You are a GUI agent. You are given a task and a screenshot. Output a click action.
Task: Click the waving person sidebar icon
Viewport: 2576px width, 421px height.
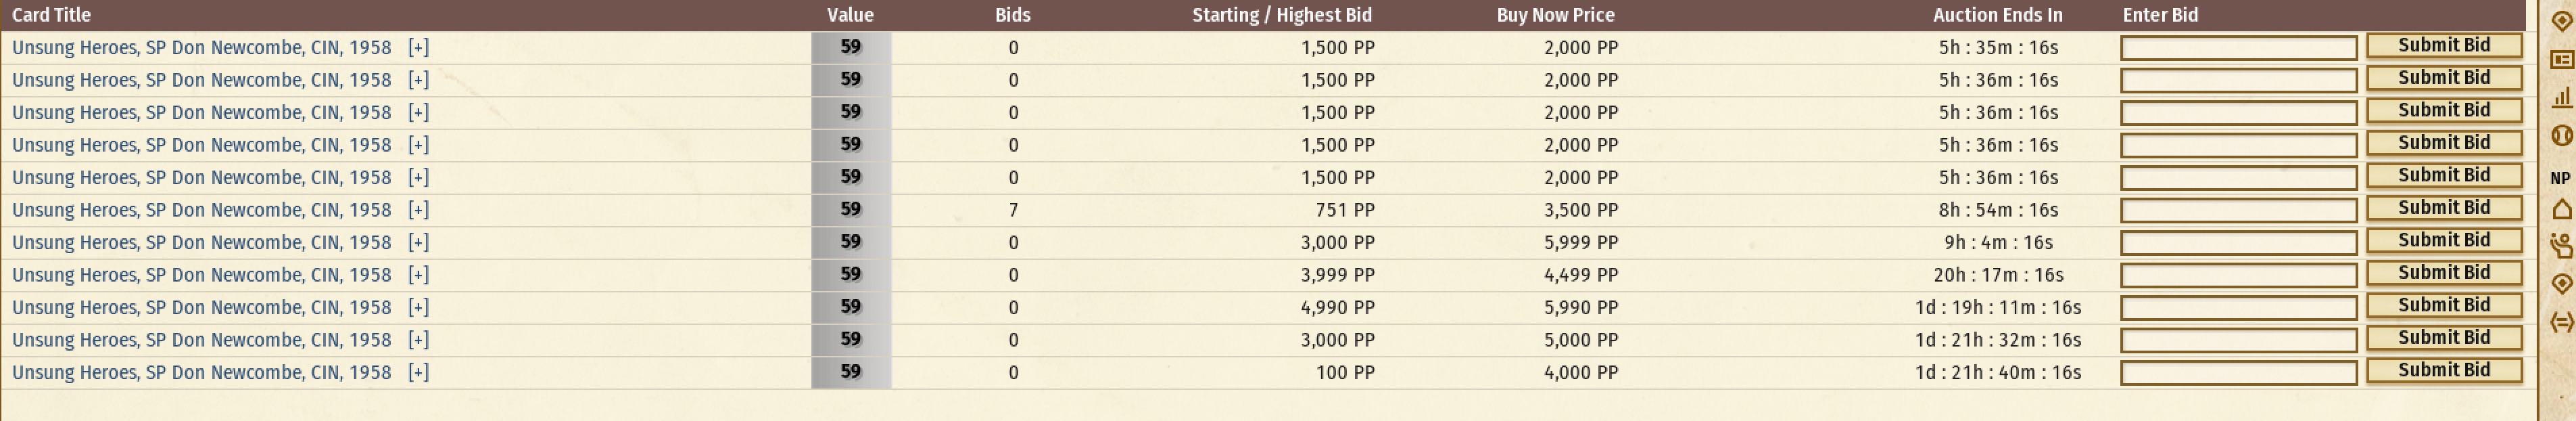pyautogui.click(x=2562, y=246)
